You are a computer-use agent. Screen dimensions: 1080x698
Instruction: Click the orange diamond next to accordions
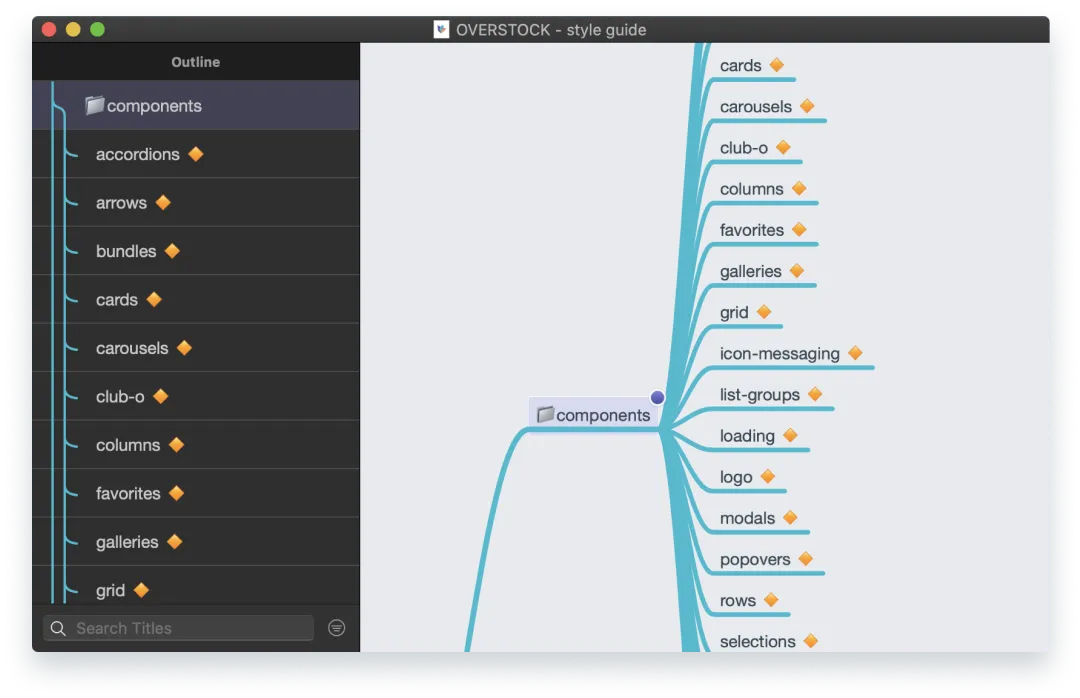(195, 154)
